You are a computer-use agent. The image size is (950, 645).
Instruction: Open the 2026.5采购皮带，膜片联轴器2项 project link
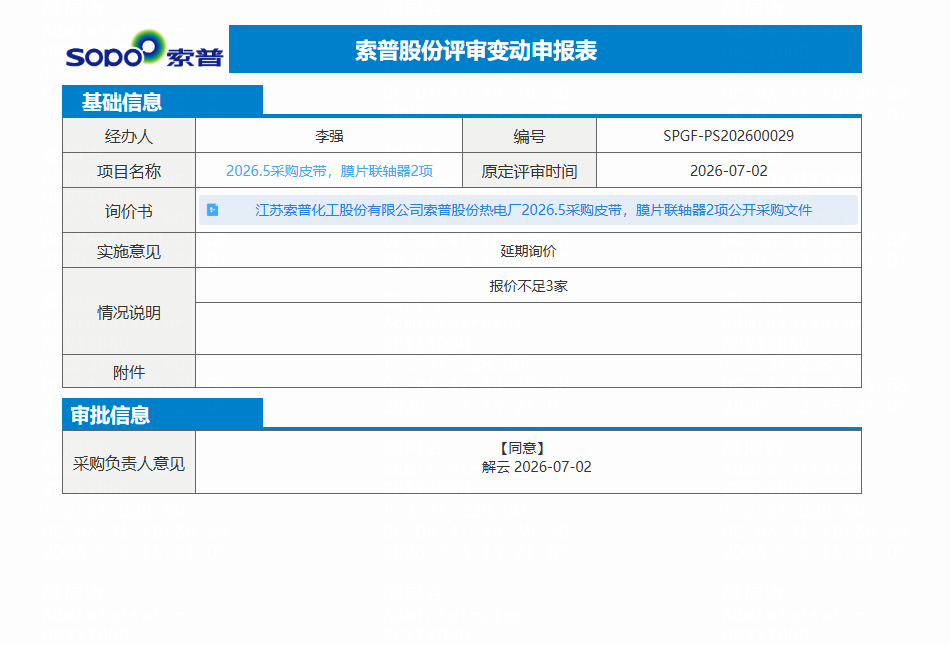coord(329,171)
